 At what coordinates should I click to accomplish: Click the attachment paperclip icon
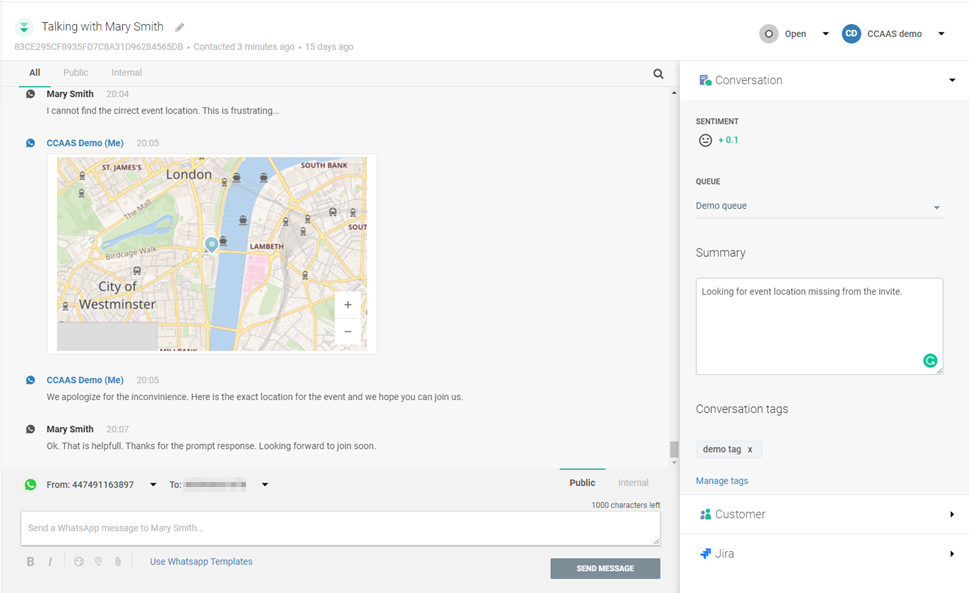(117, 562)
